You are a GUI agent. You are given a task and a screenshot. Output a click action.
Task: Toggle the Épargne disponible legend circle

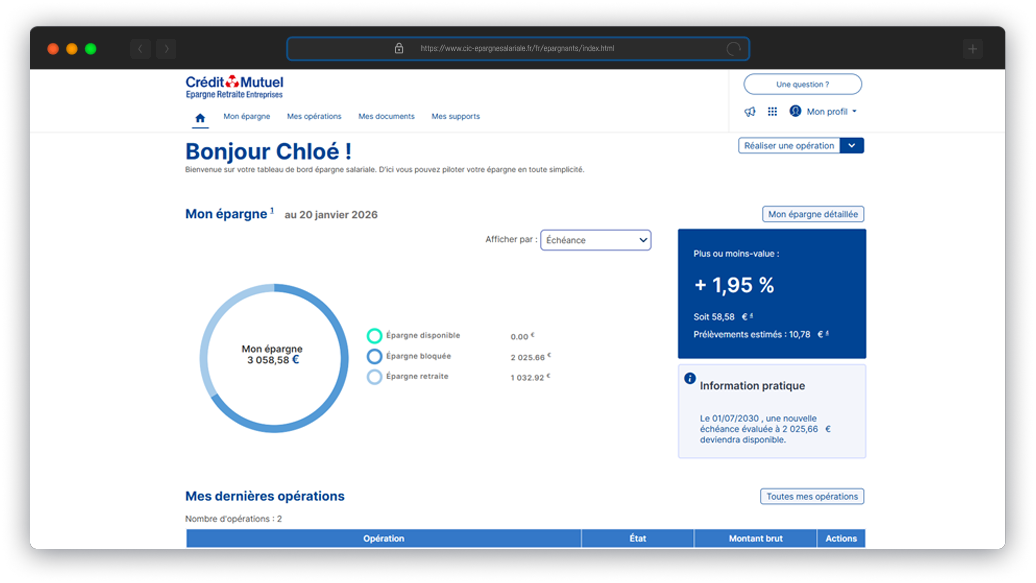tap(374, 336)
